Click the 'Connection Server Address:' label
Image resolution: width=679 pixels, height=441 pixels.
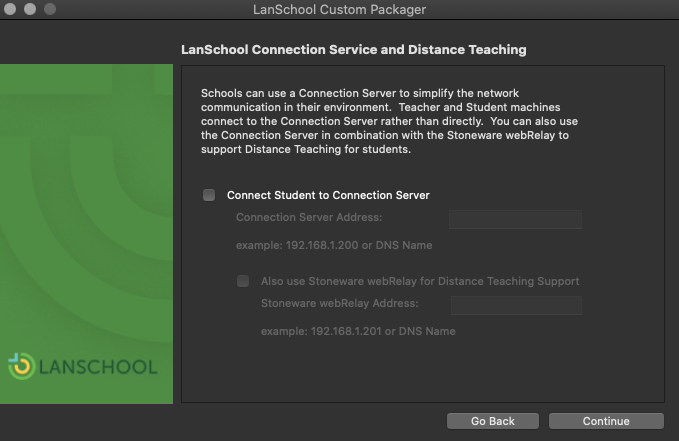click(x=309, y=217)
